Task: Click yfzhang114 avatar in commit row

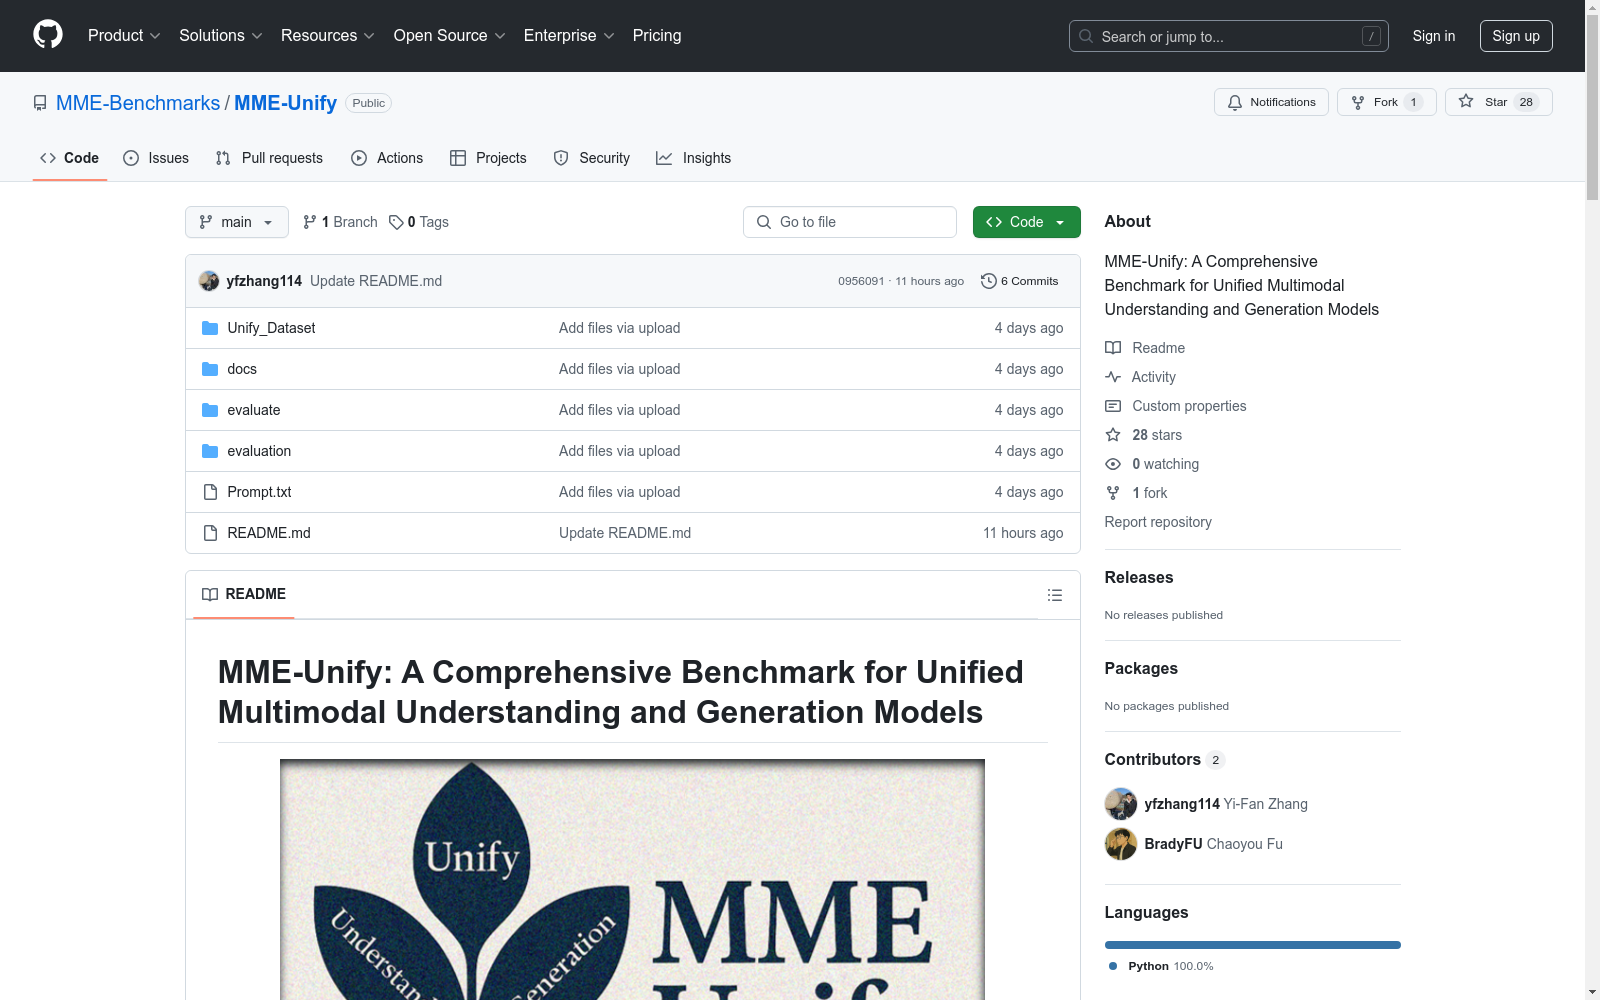Action: pyautogui.click(x=209, y=281)
